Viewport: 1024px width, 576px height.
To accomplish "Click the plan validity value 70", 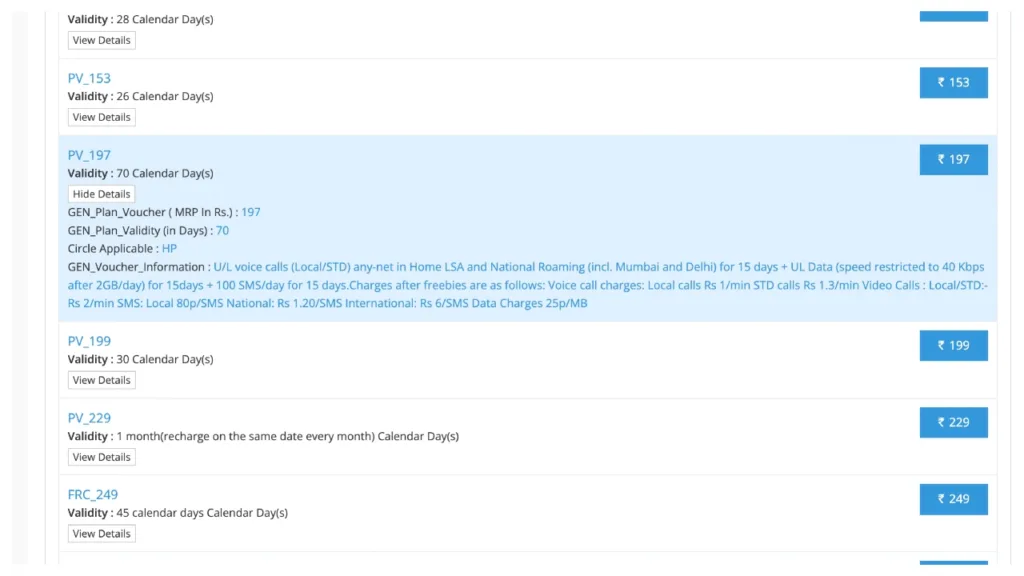I will (222, 231).
